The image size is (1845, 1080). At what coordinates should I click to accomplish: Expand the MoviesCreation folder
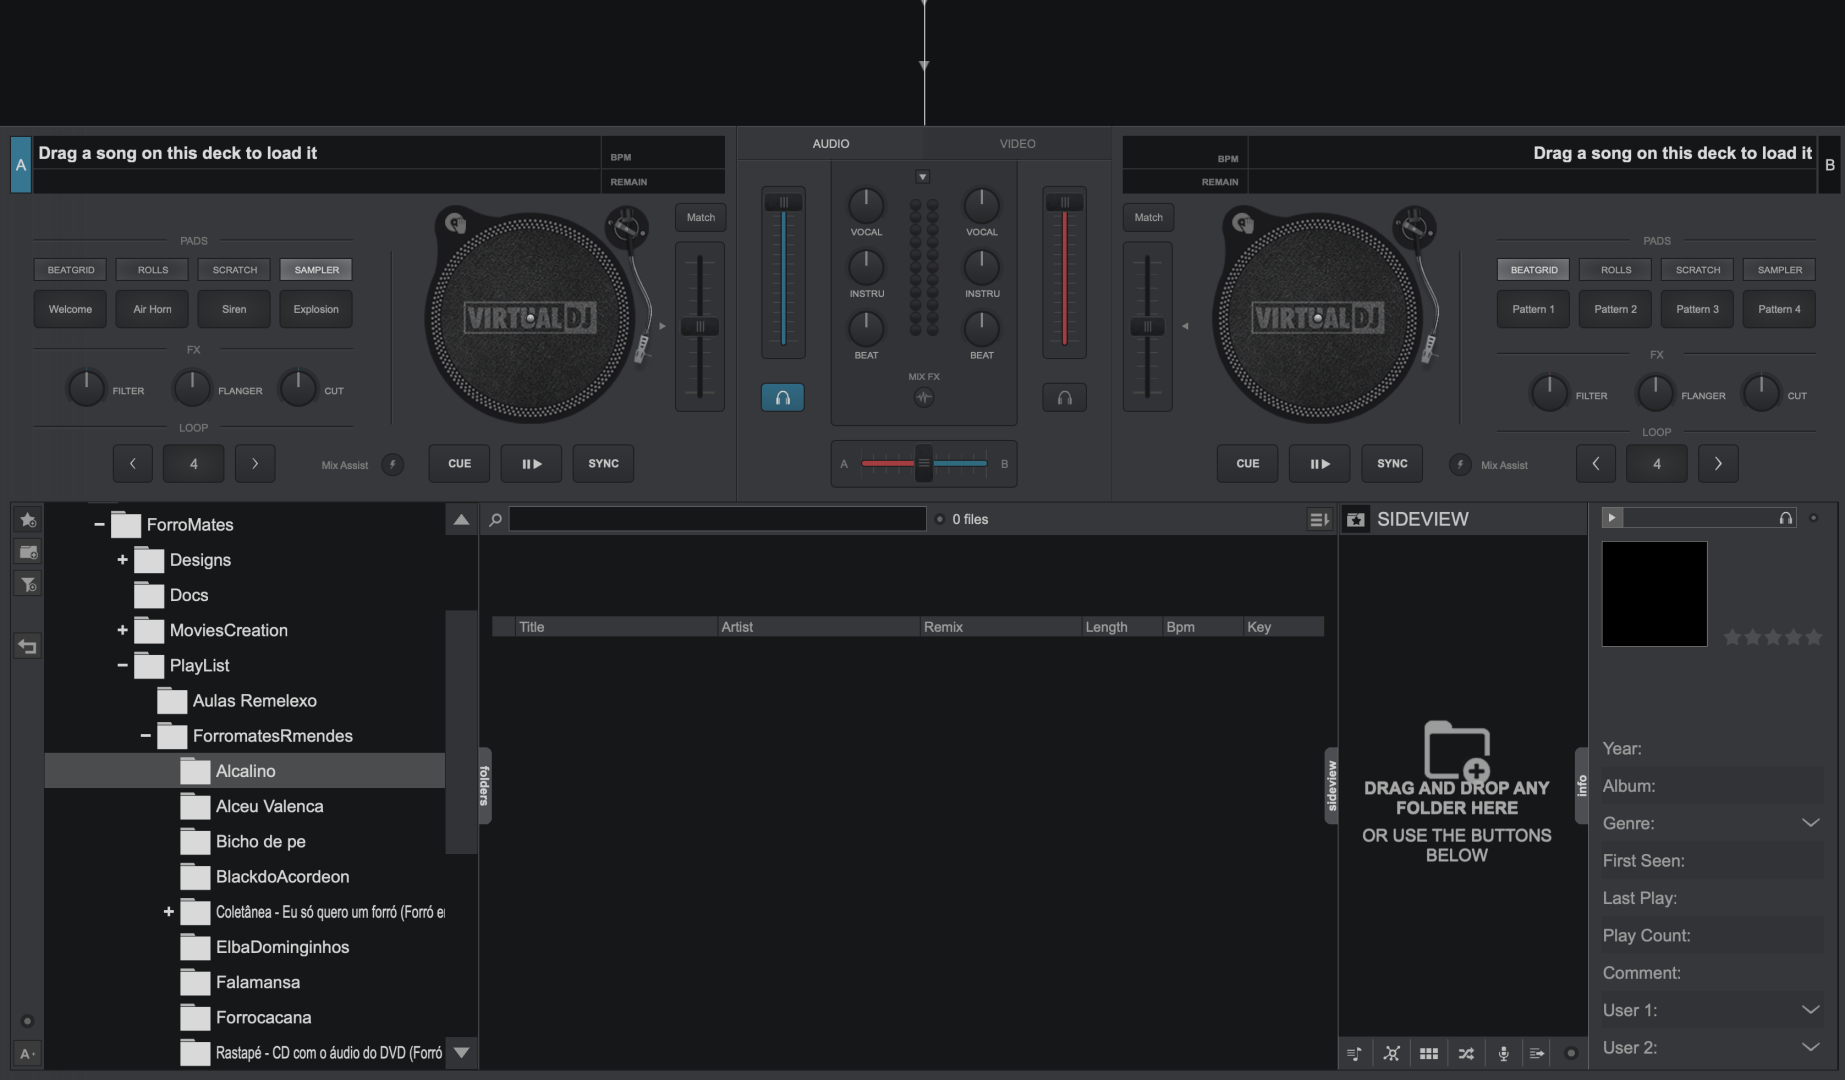tap(122, 630)
